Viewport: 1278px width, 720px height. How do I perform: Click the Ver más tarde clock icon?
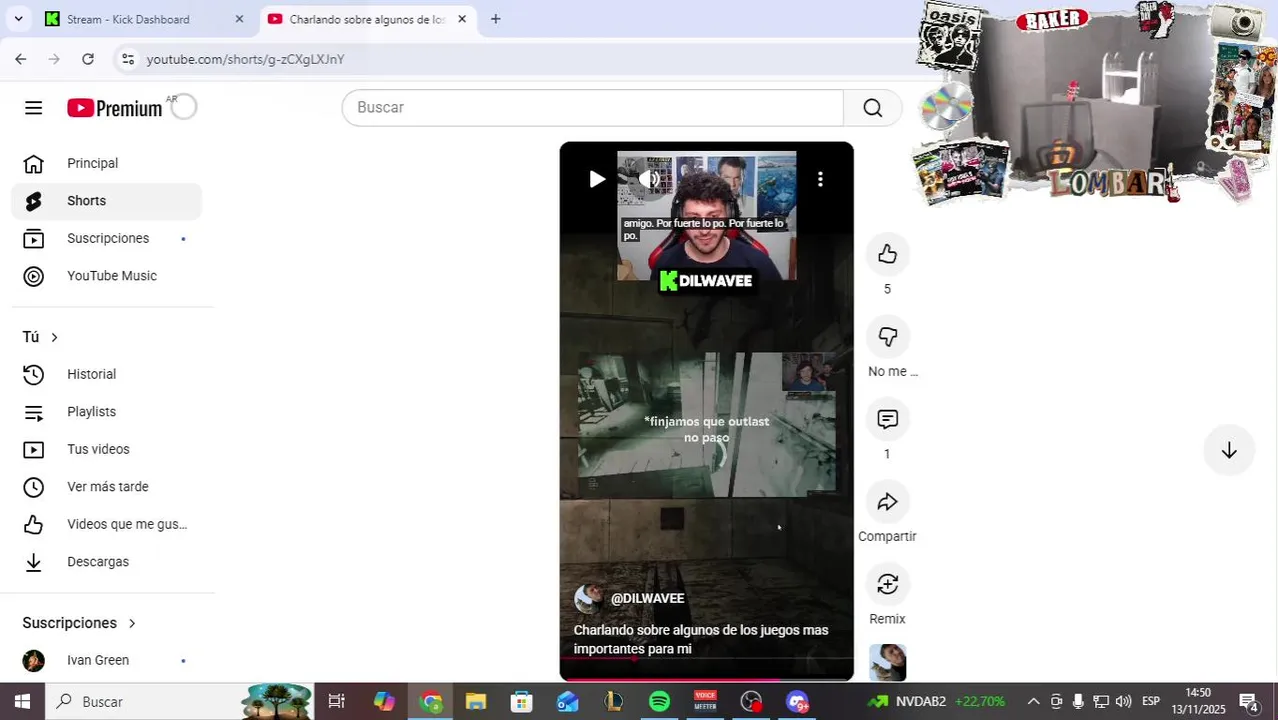(34, 487)
